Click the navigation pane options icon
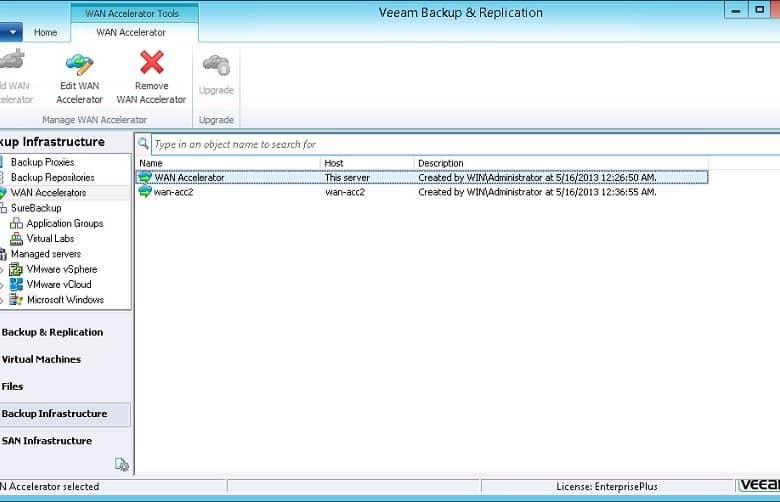The image size is (780, 502). pyautogui.click(x=122, y=465)
